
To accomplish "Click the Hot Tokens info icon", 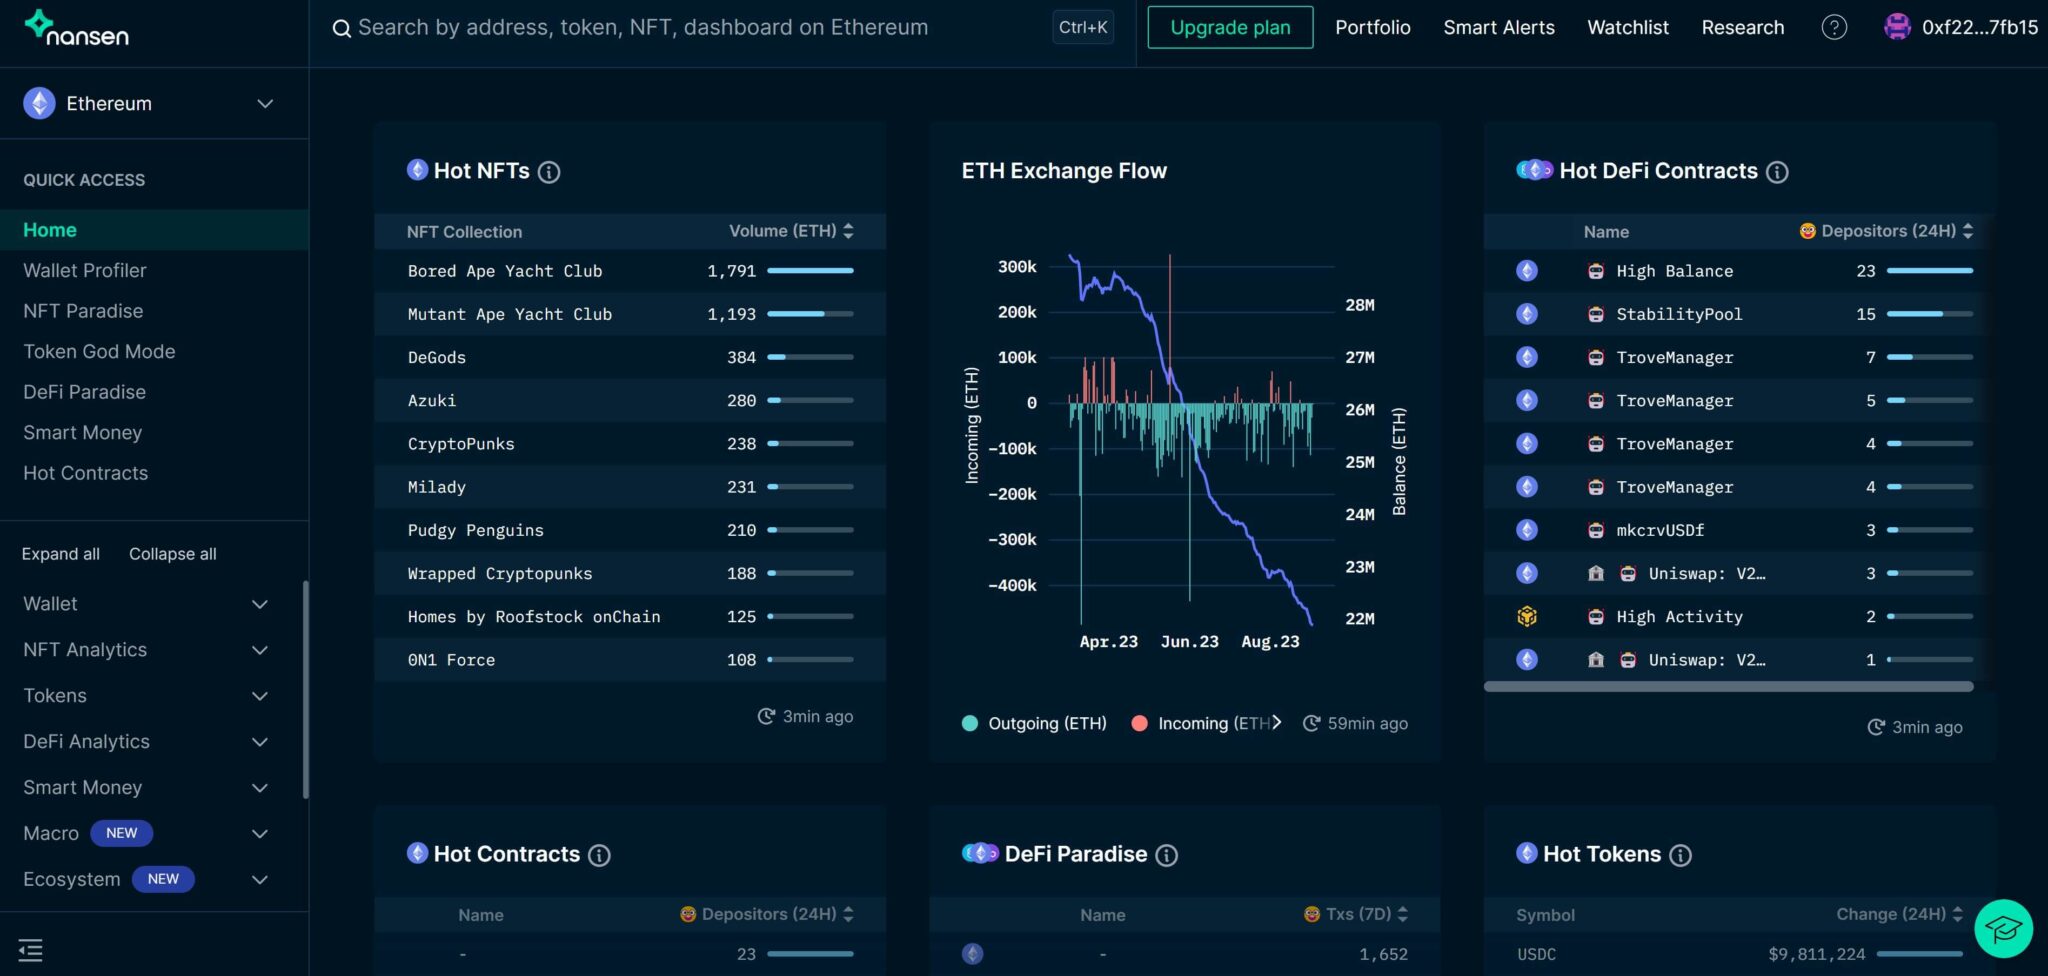I will [1681, 855].
